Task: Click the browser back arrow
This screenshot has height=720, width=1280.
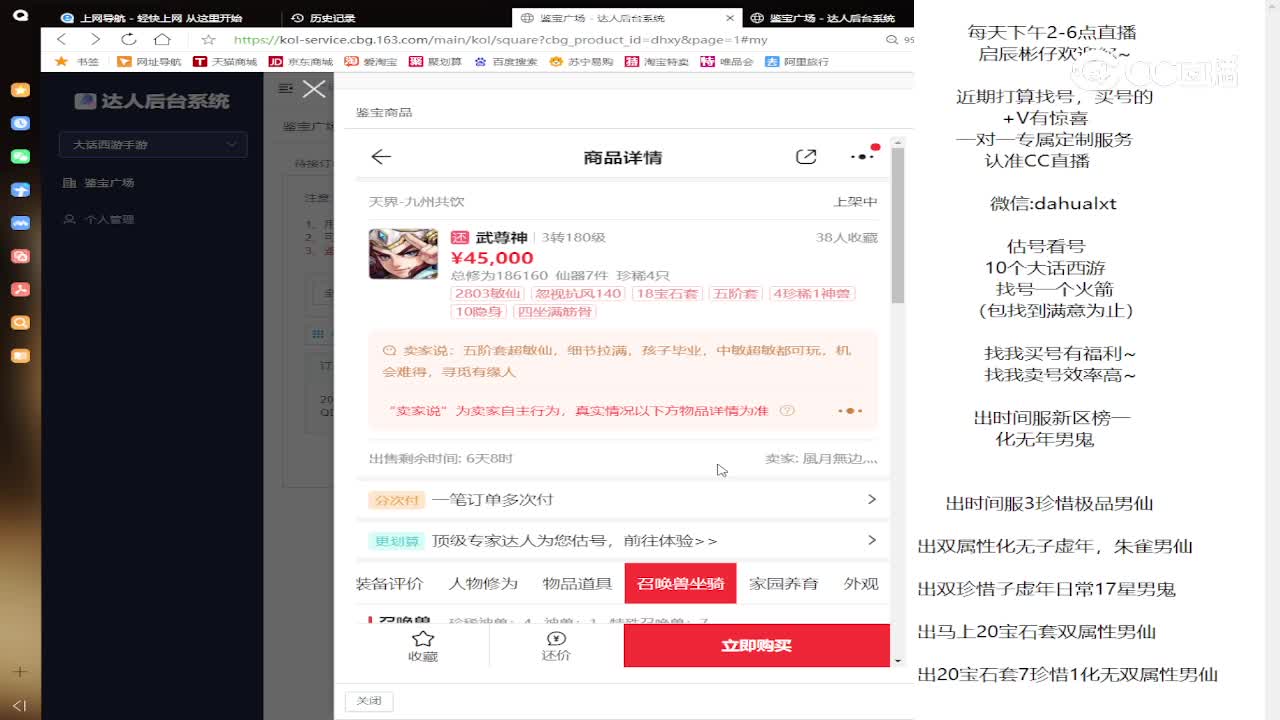Action: [x=62, y=39]
